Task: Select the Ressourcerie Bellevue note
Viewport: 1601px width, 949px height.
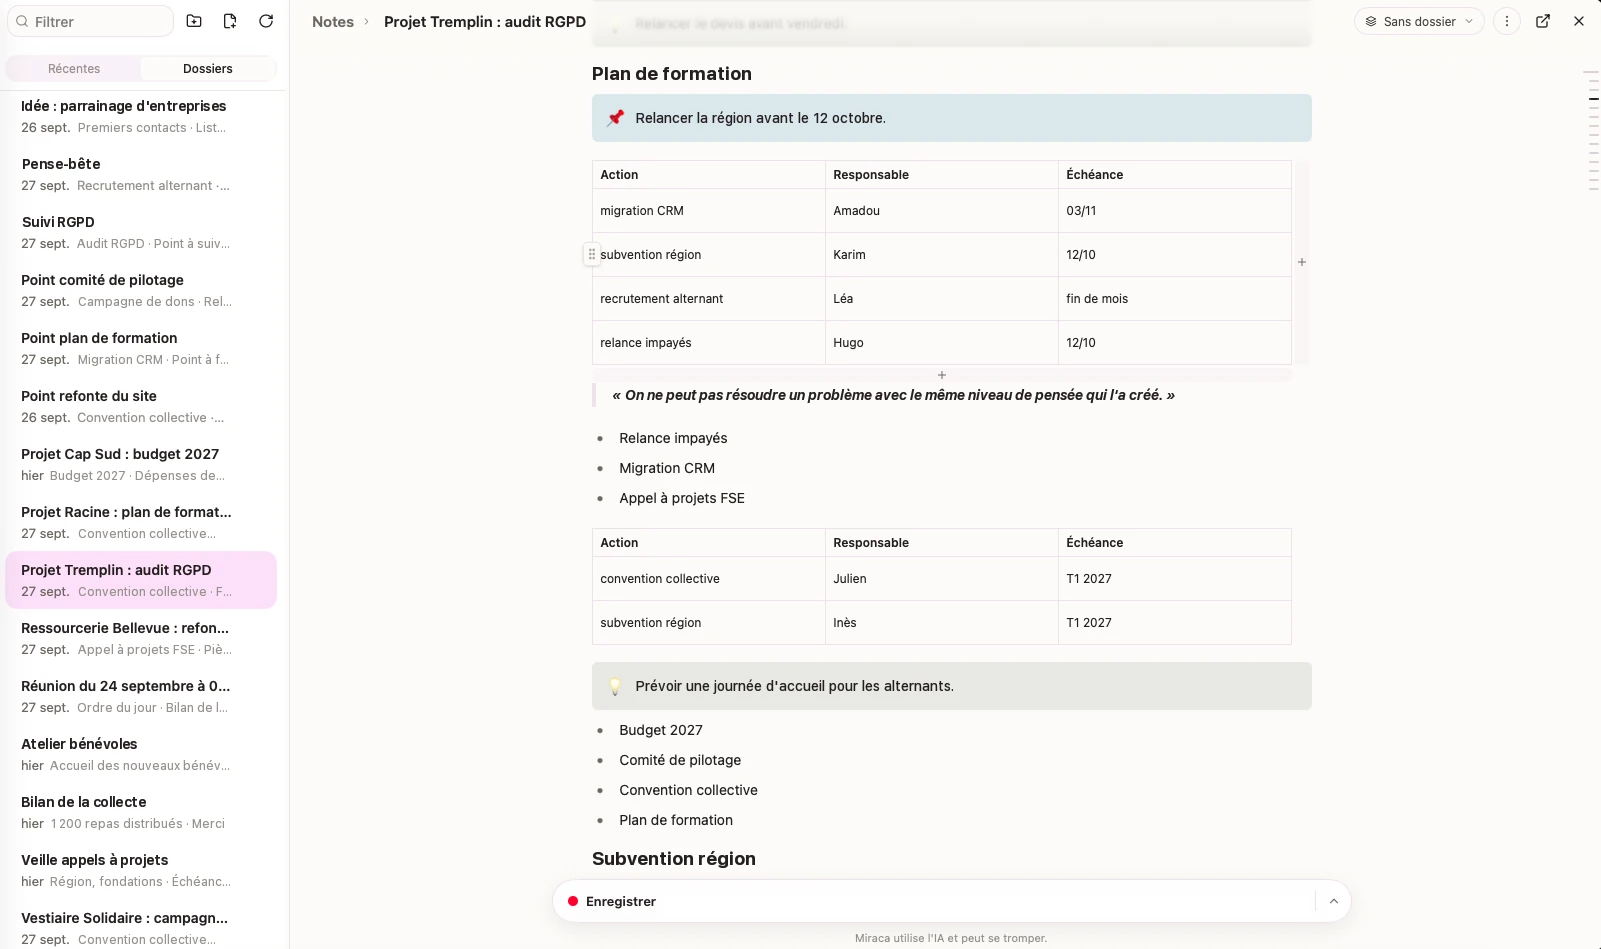Action: 141,638
